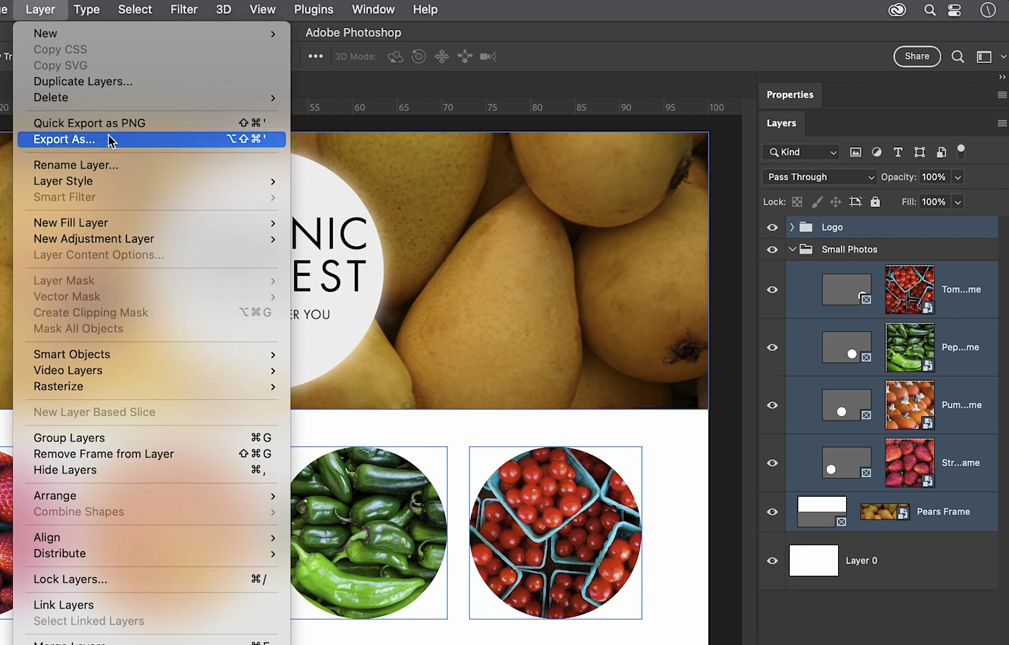Hide the Pum...me layer
The width and height of the screenshot is (1009, 645).
point(772,406)
